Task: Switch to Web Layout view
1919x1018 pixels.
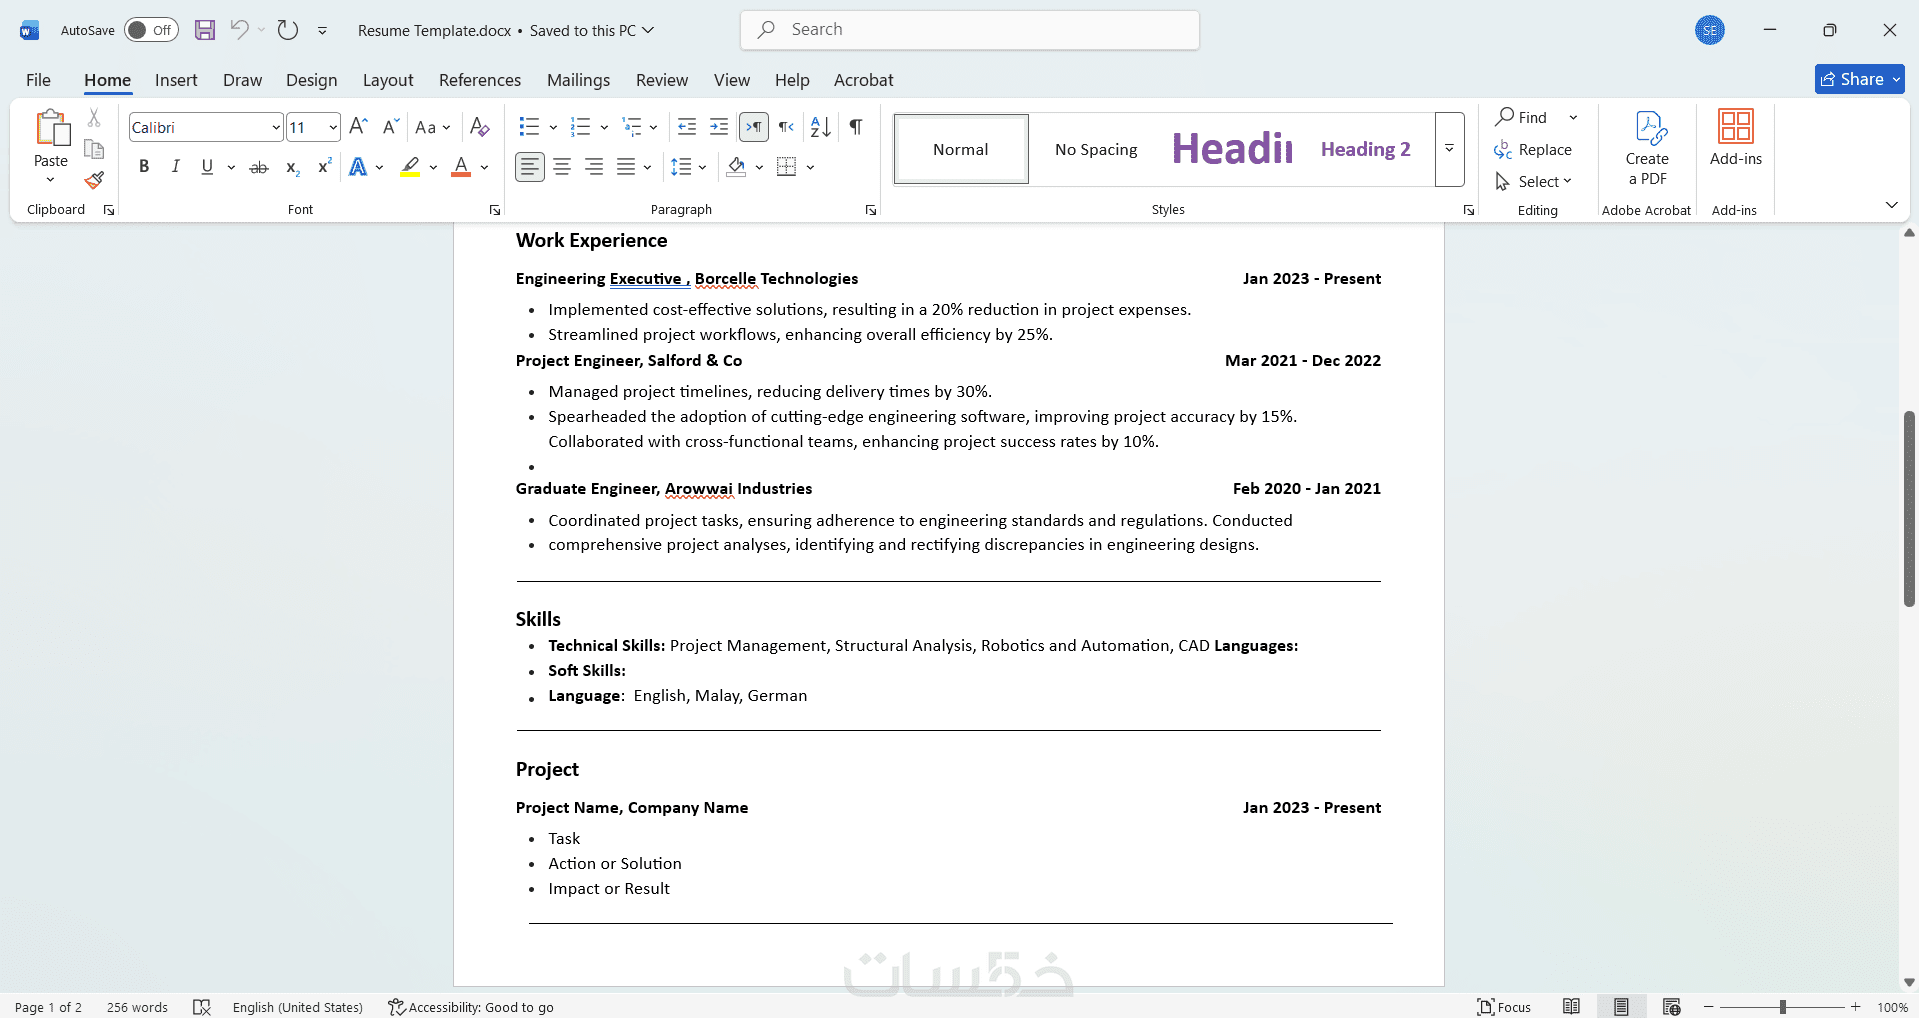Action: pos(1671,1007)
